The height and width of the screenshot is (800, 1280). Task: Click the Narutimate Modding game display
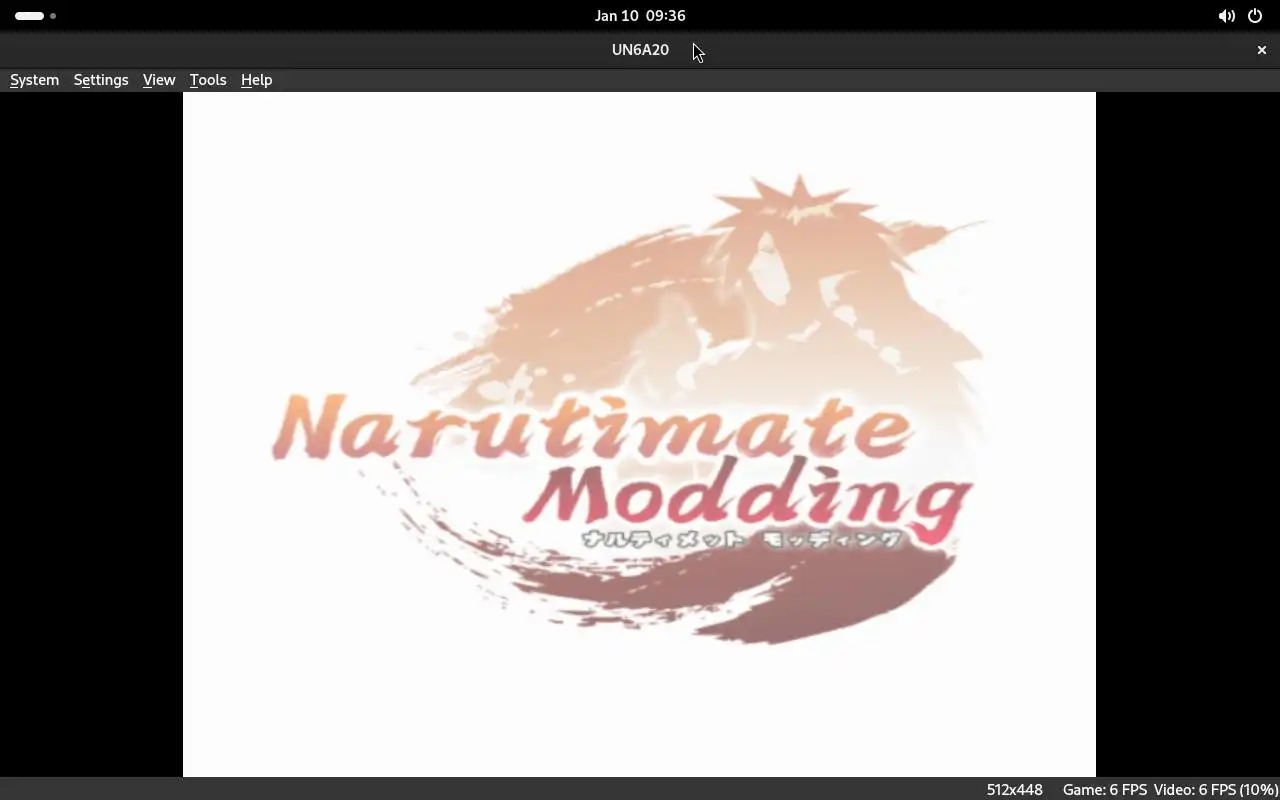point(639,434)
